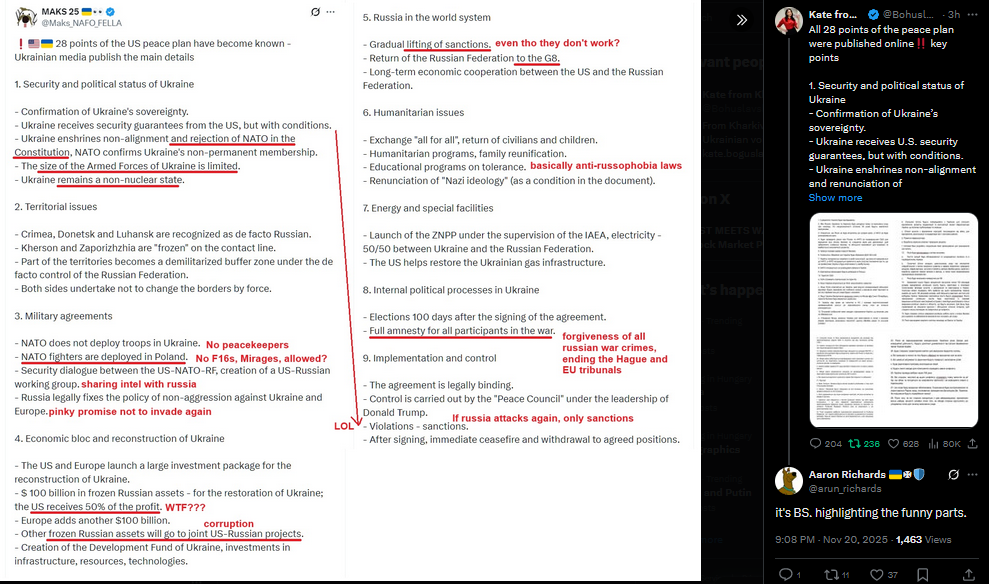989x584 pixels.
Task: Bookmark Aaron Richards' post
Action: (x=922, y=575)
